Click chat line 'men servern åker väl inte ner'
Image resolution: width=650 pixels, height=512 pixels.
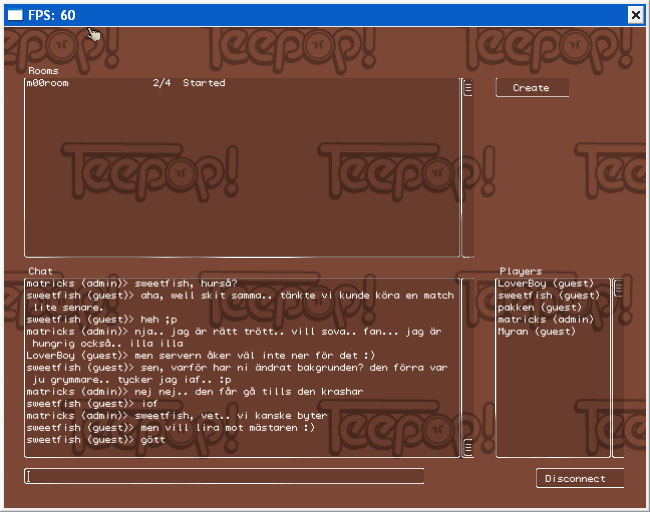coord(255,356)
